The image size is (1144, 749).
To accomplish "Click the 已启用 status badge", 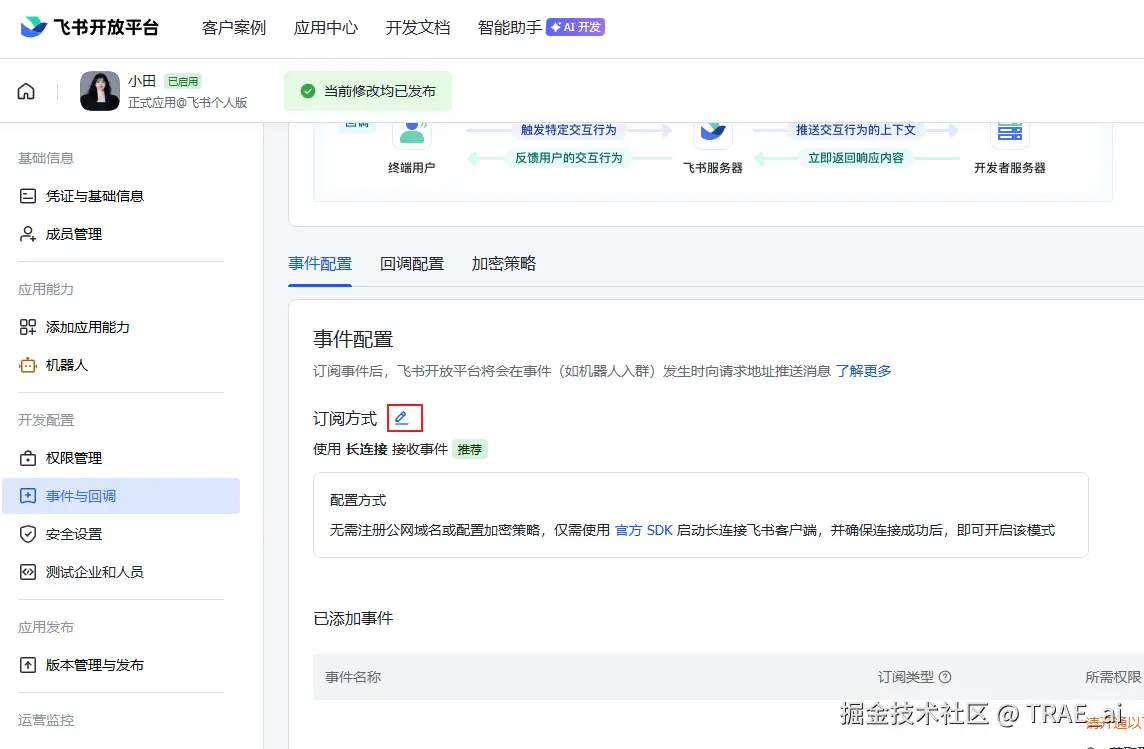I will coord(182,82).
